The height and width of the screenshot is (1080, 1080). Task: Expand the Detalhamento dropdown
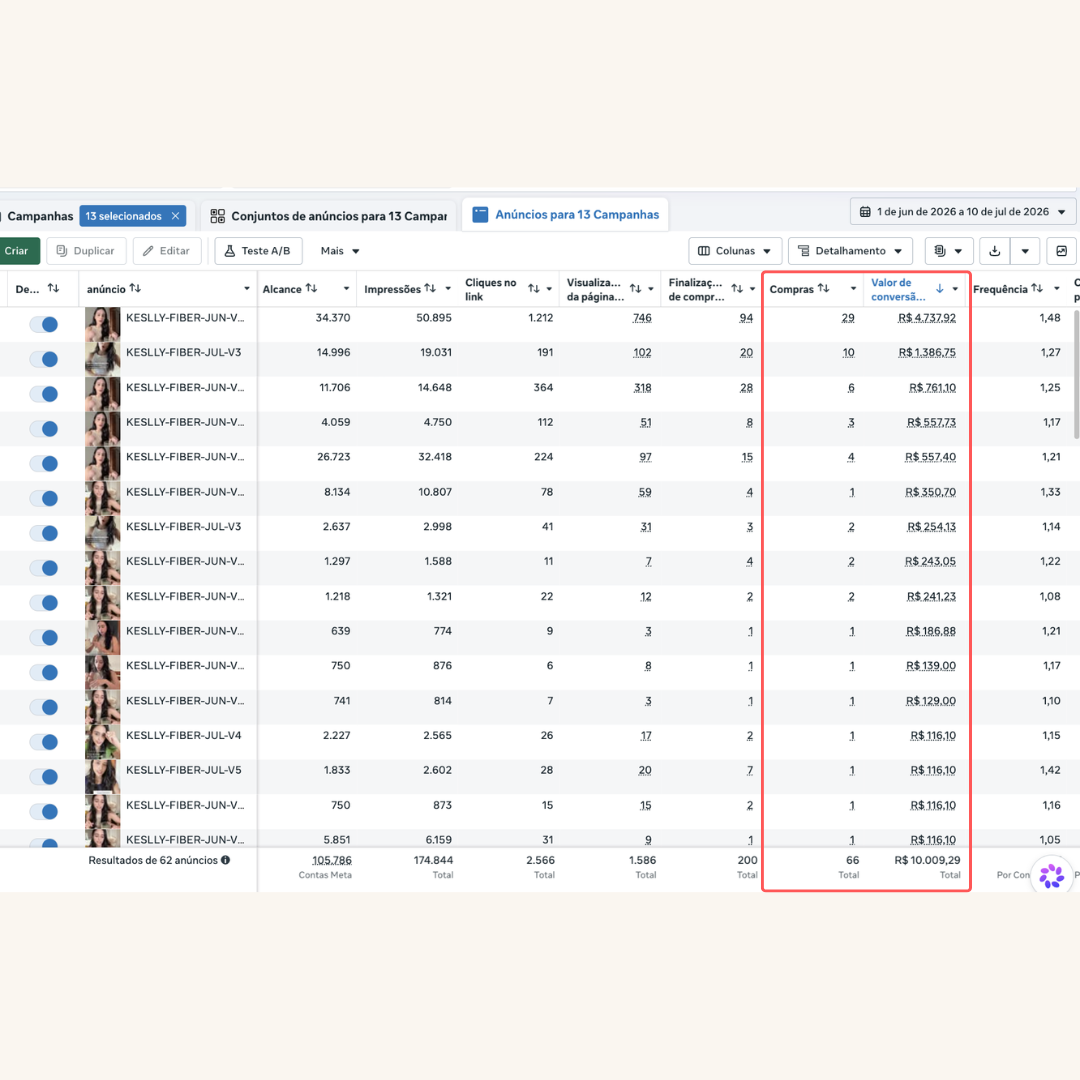pyautogui.click(x=851, y=251)
